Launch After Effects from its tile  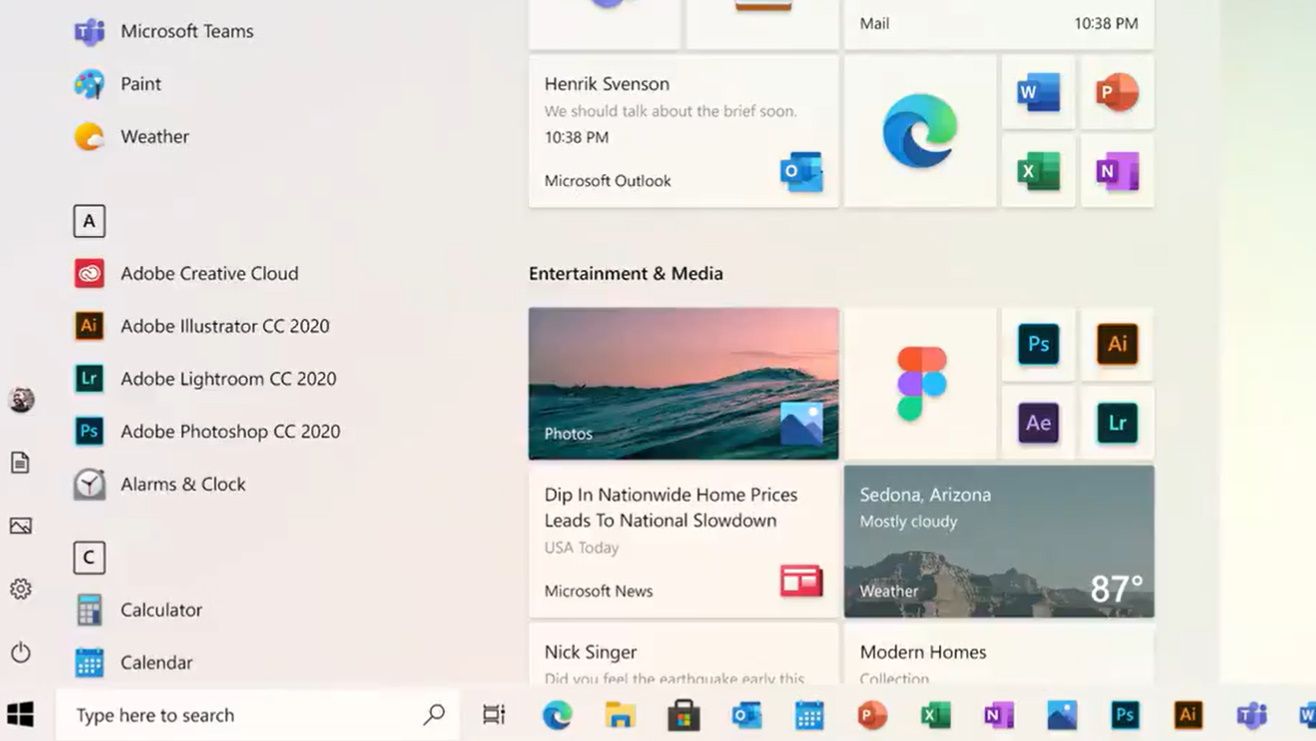pyautogui.click(x=1038, y=422)
